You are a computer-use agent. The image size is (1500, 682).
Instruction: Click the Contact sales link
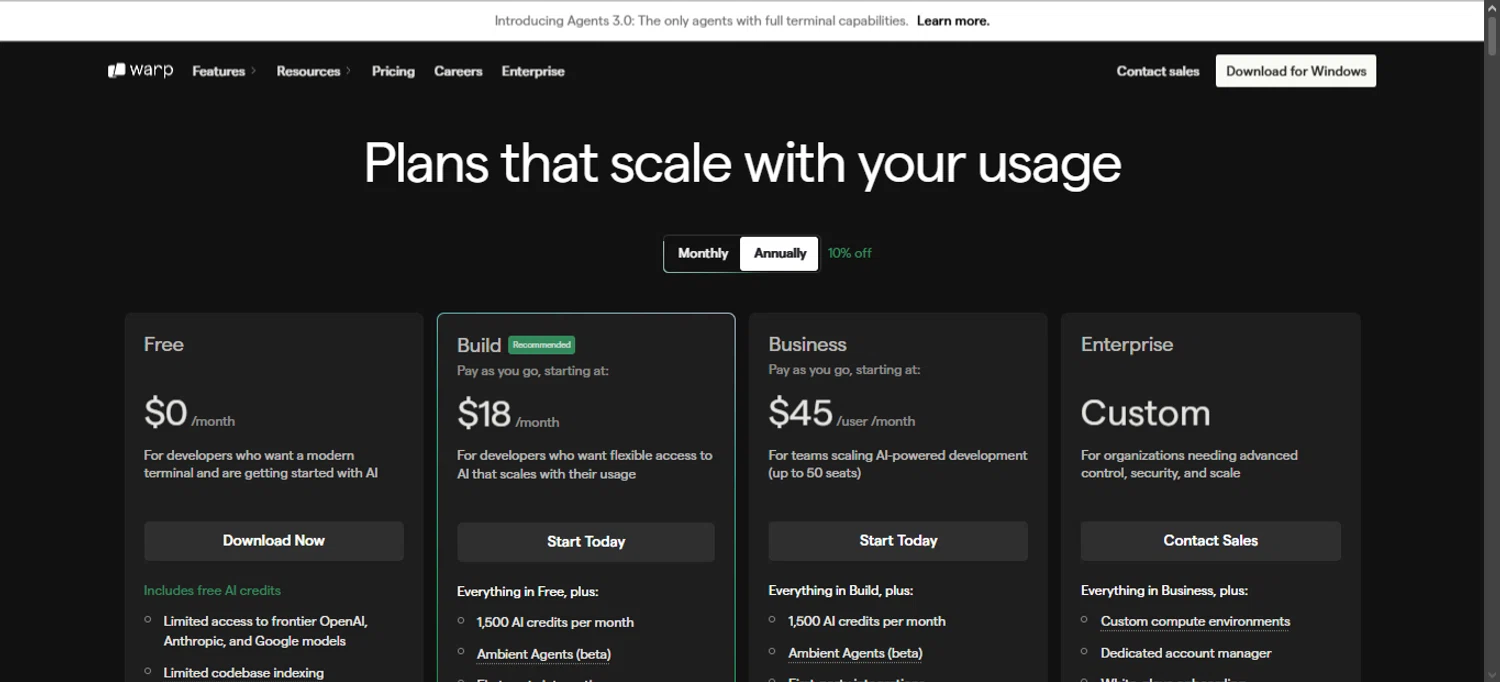pyautogui.click(x=1158, y=71)
